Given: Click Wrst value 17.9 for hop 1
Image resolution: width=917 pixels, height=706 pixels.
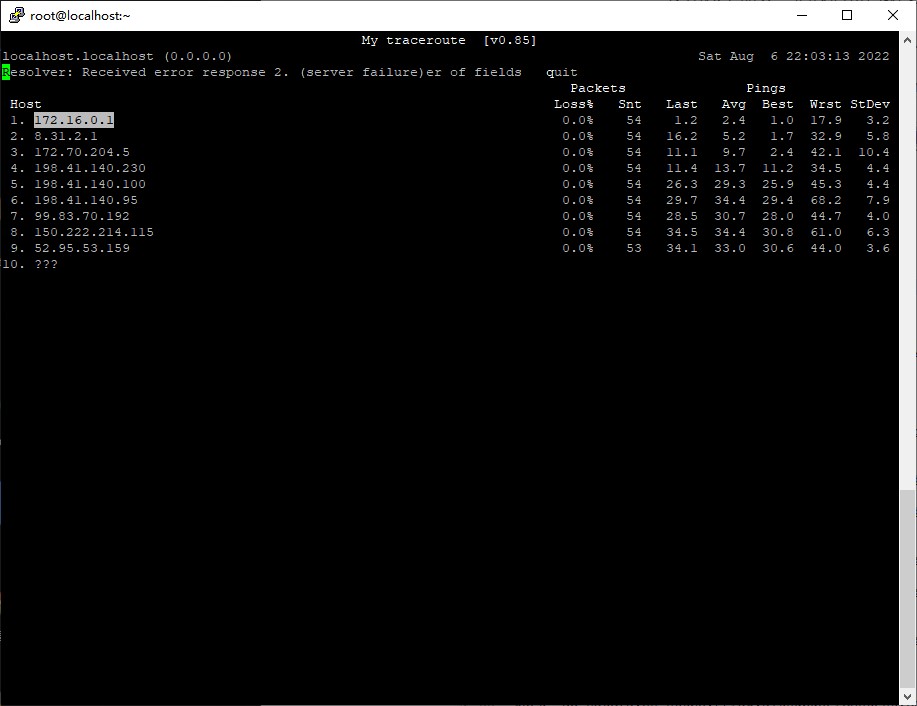Looking at the screenshot, I should tap(826, 120).
